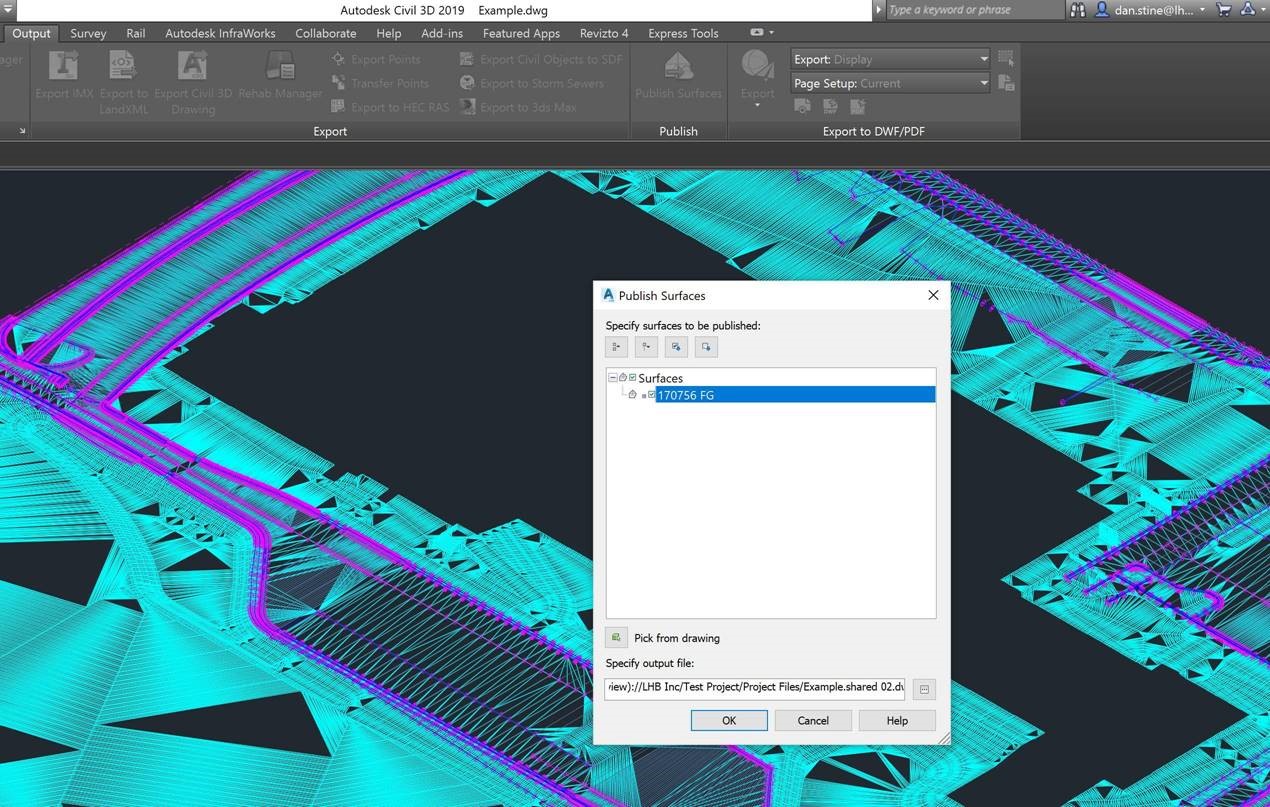Image resolution: width=1270 pixels, height=807 pixels.
Task: Click the Export Points icon
Action: [339, 59]
